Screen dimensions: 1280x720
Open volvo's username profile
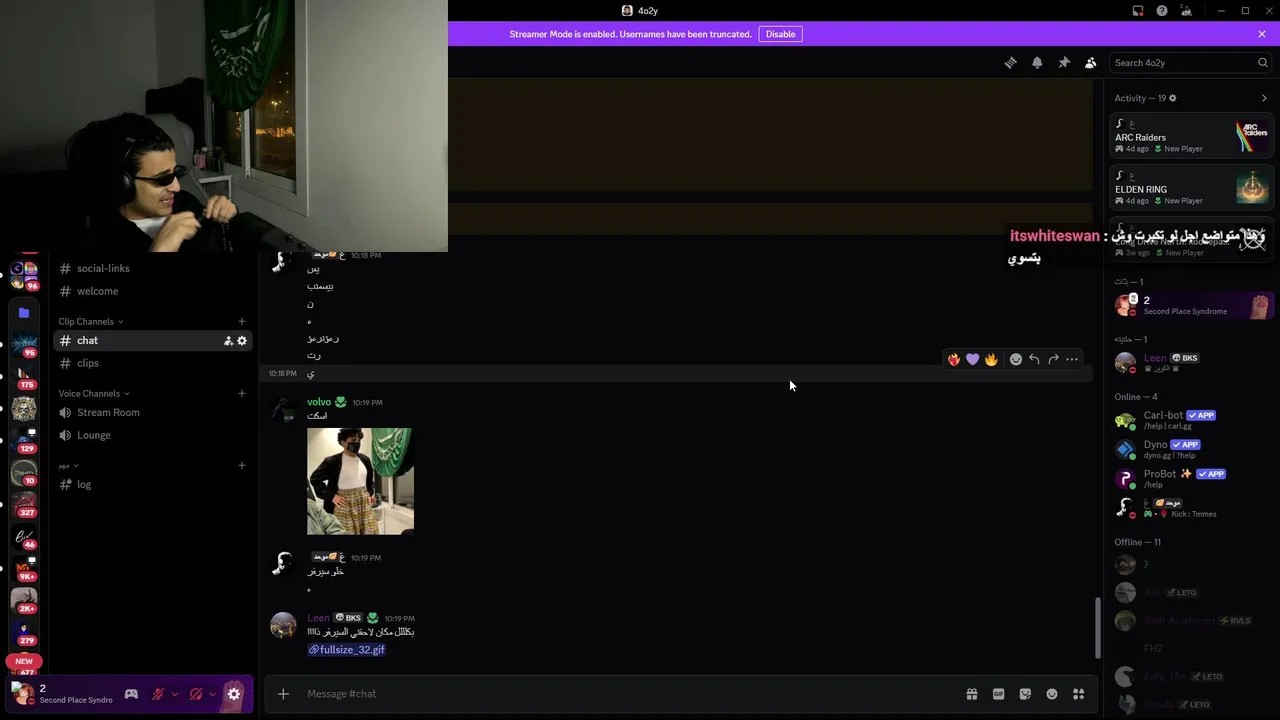(x=319, y=402)
